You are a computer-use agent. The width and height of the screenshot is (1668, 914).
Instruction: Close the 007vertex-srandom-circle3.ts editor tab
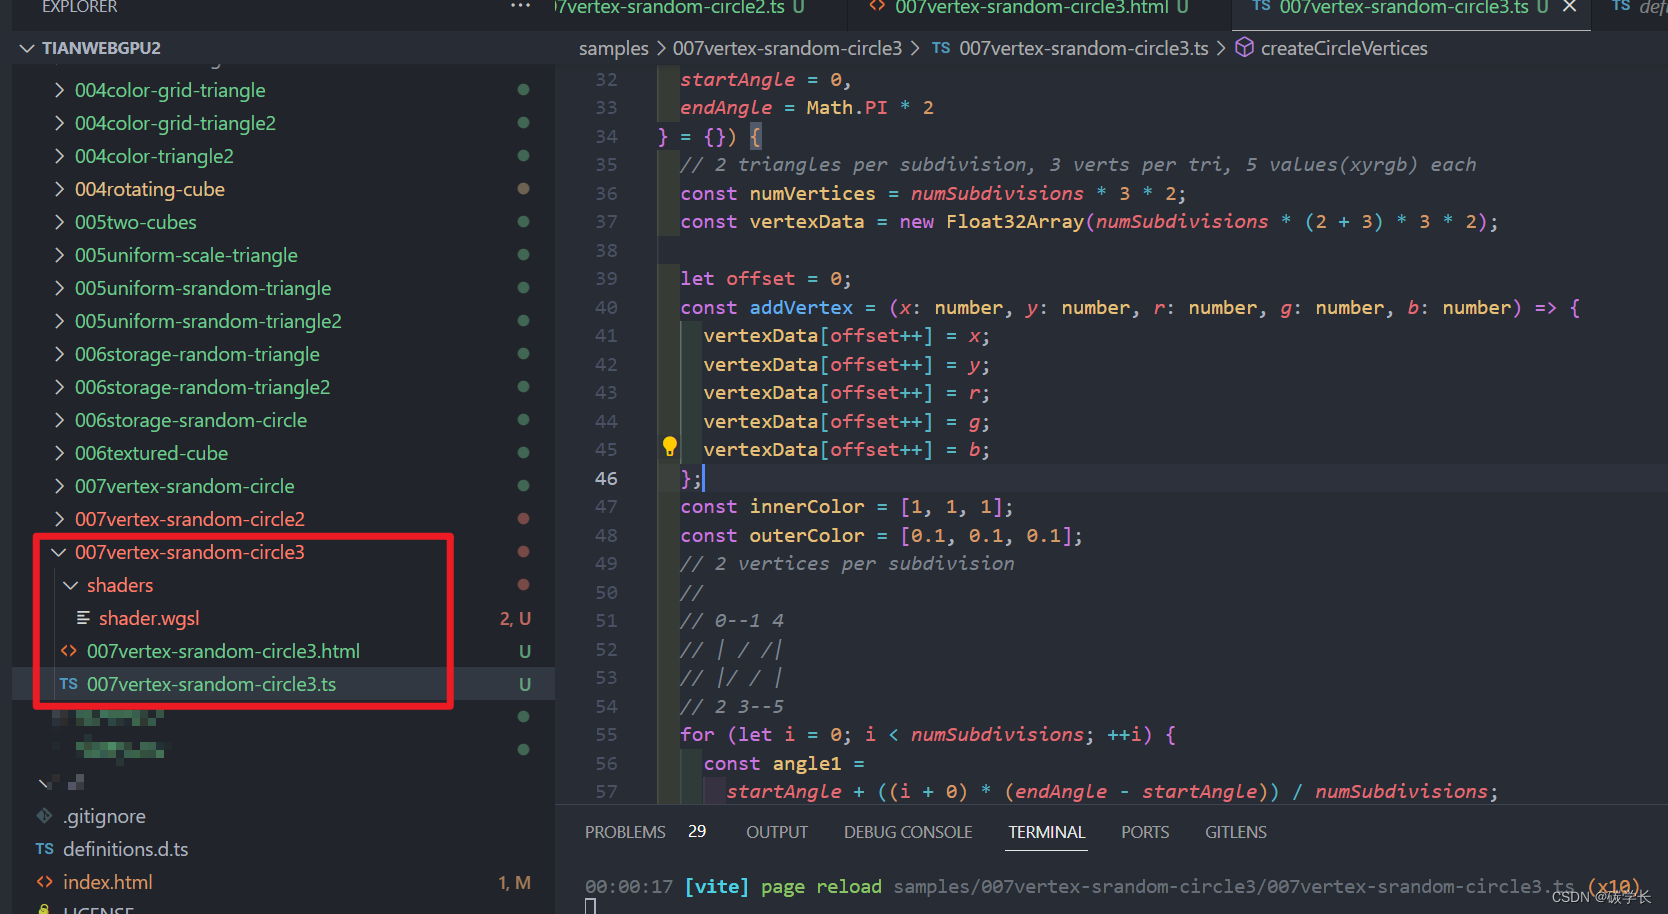click(x=1570, y=7)
